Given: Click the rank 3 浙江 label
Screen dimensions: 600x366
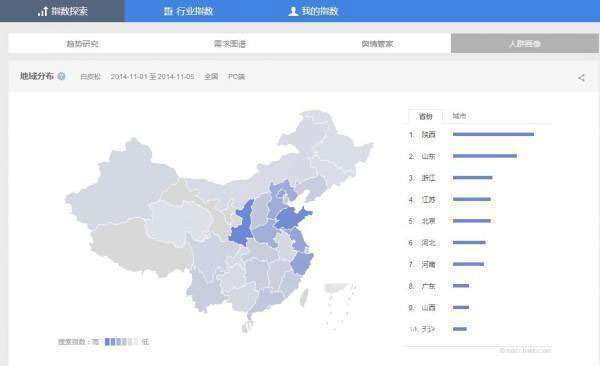Looking at the screenshot, I should 429,178.
